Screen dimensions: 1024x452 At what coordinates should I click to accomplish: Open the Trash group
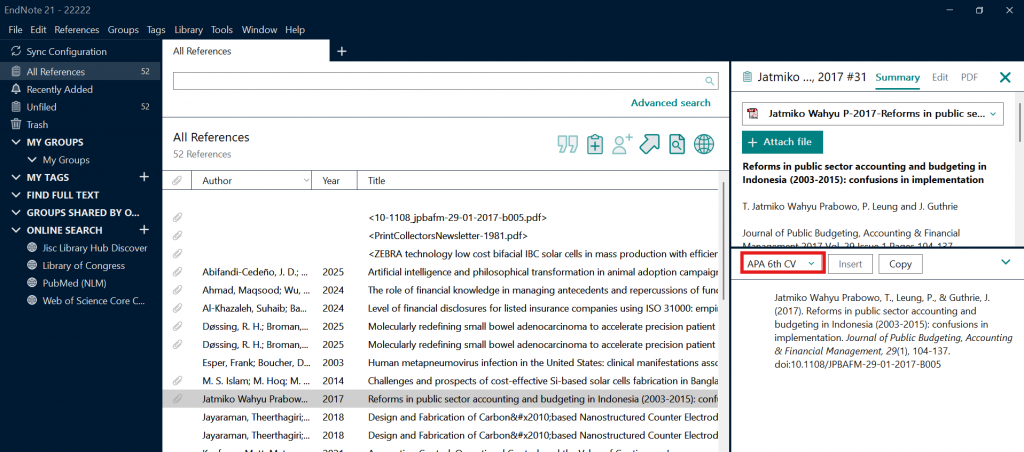click(x=80, y=125)
